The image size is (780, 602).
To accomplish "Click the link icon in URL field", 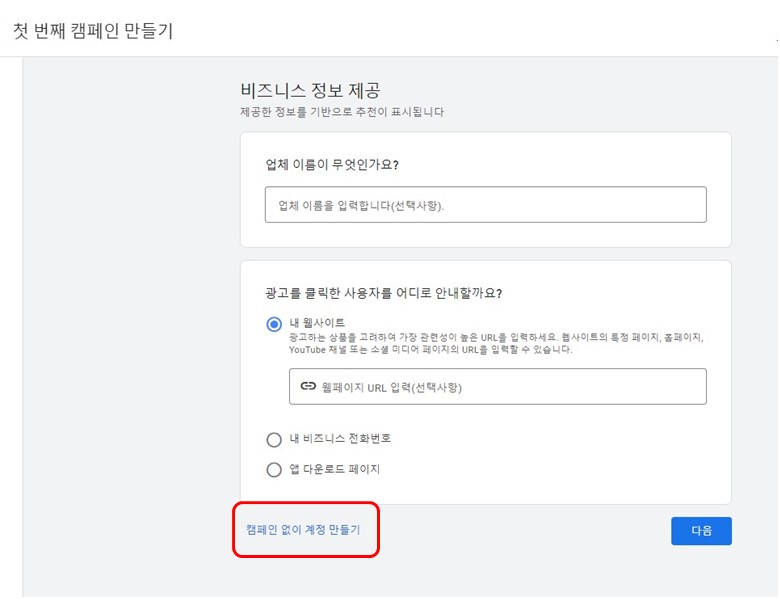I will pyautogui.click(x=308, y=386).
